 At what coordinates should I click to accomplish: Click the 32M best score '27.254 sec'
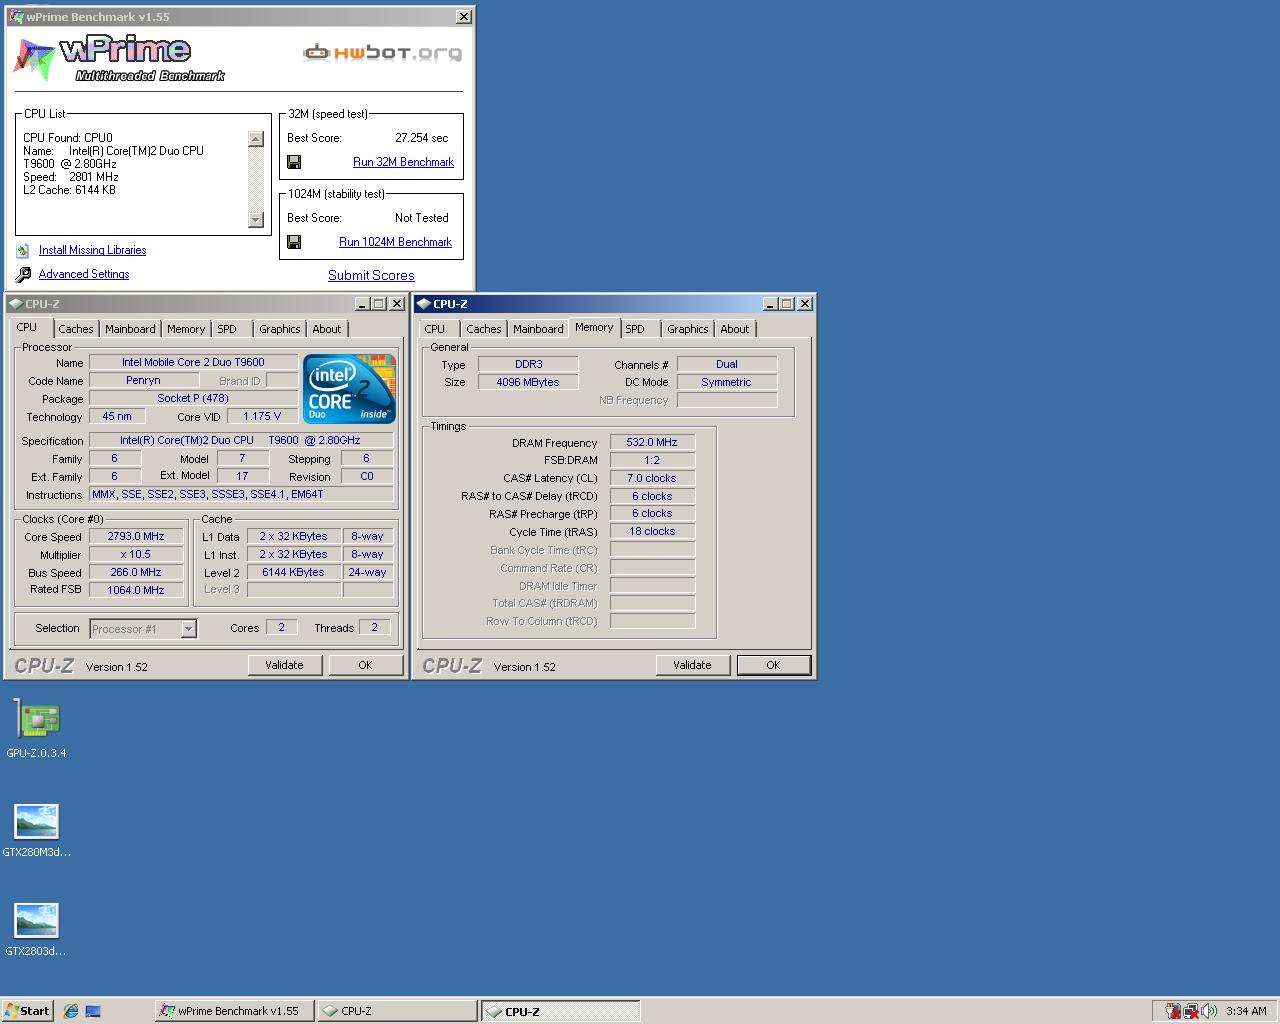point(422,138)
